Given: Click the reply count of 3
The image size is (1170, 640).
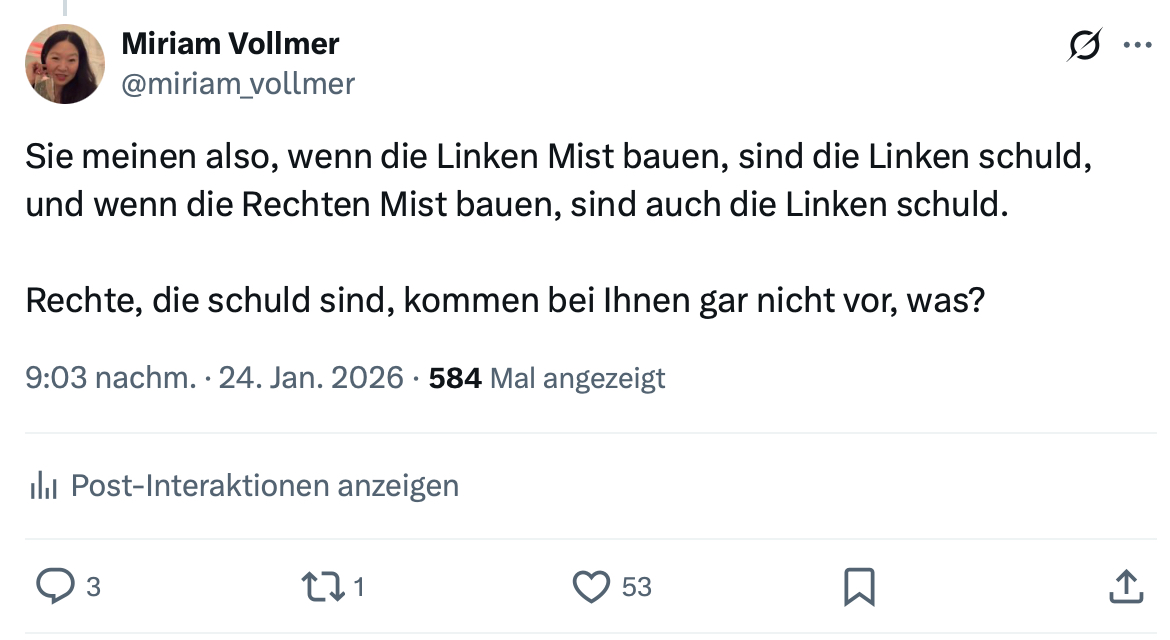Looking at the screenshot, I should point(93,588).
